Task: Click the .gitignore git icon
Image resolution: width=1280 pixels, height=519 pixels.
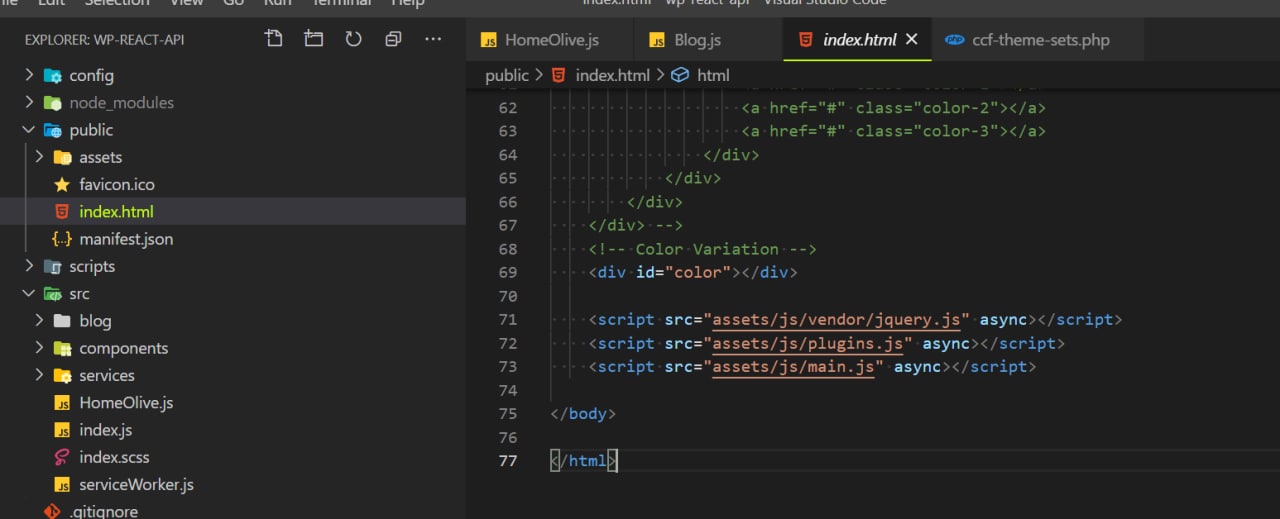Action: pyautogui.click(x=52, y=511)
